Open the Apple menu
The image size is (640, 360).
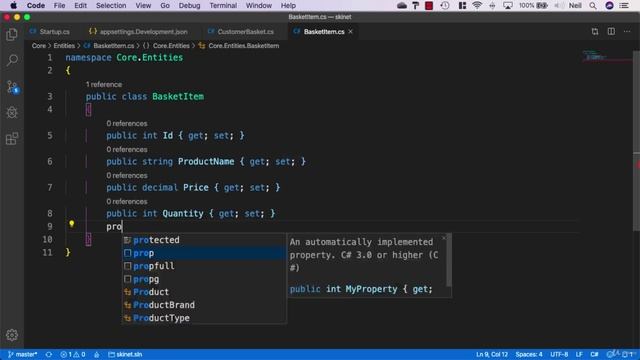tap(13, 5)
